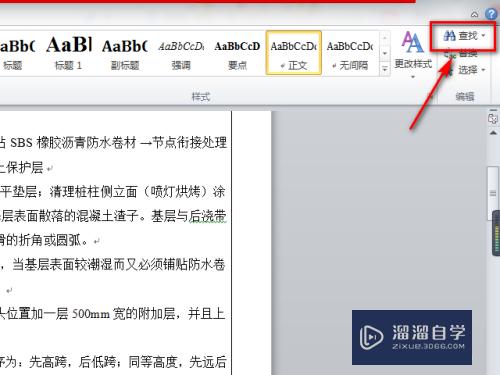Click text '的折角或圆弧' in document
The height and width of the screenshot is (375, 500).
pyautogui.click(x=44, y=240)
